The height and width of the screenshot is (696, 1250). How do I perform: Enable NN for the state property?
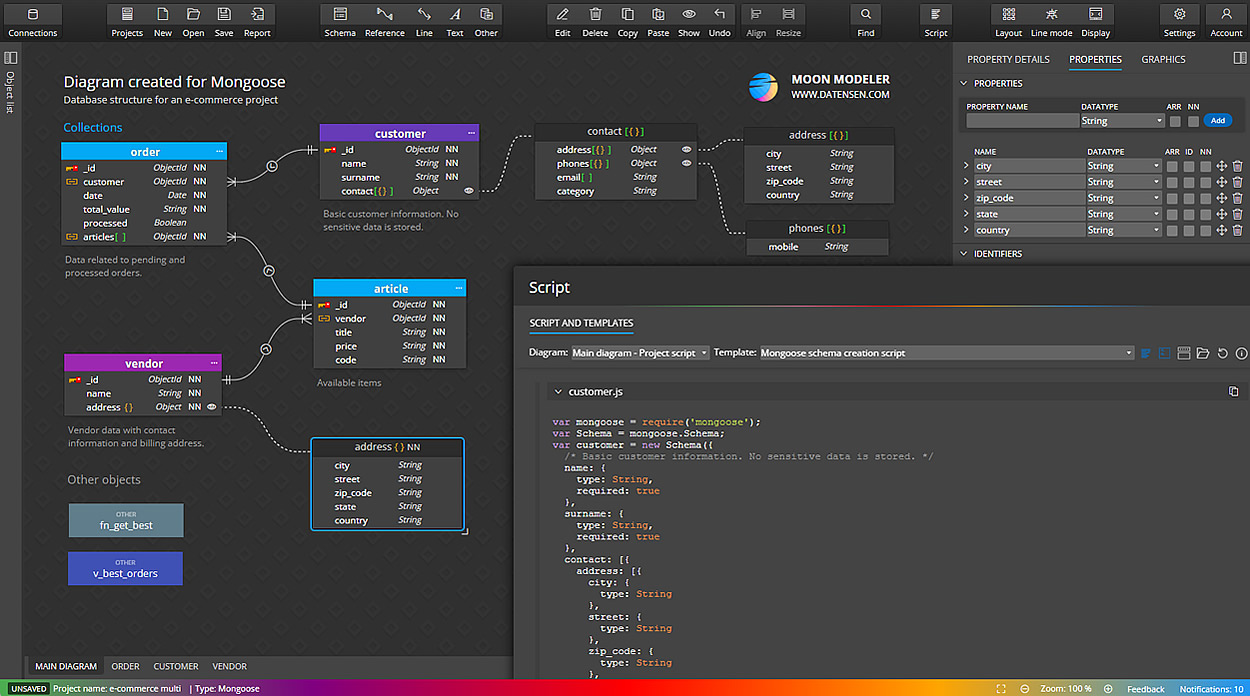1205,214
